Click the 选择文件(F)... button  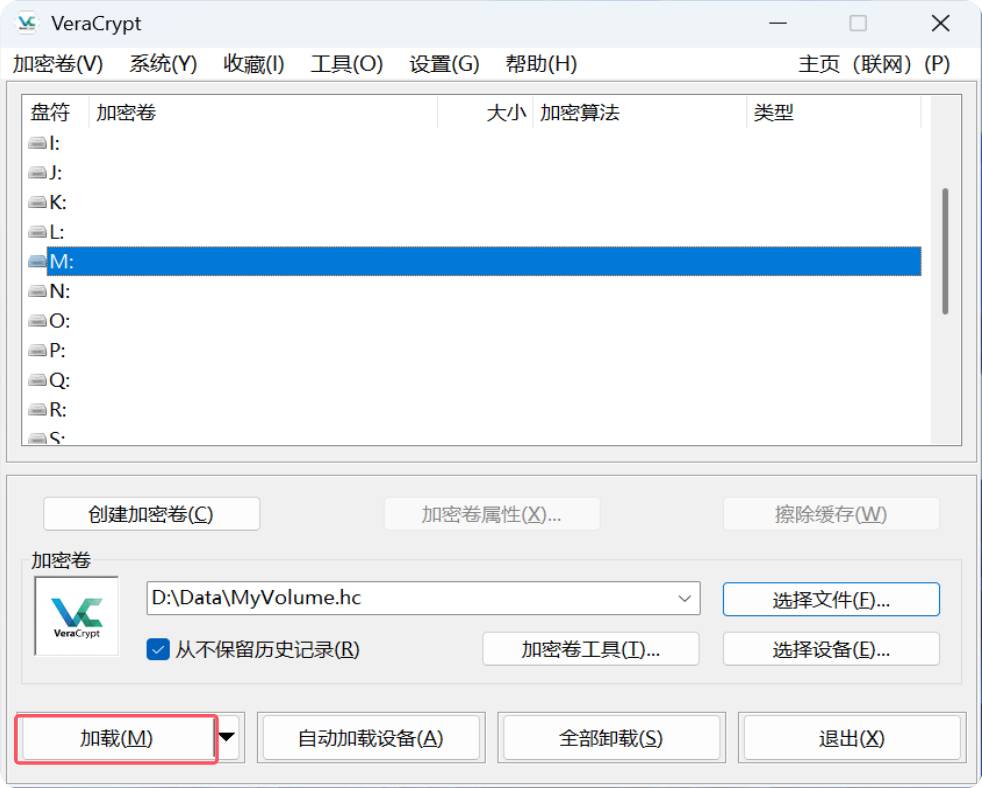pos(830,600)
